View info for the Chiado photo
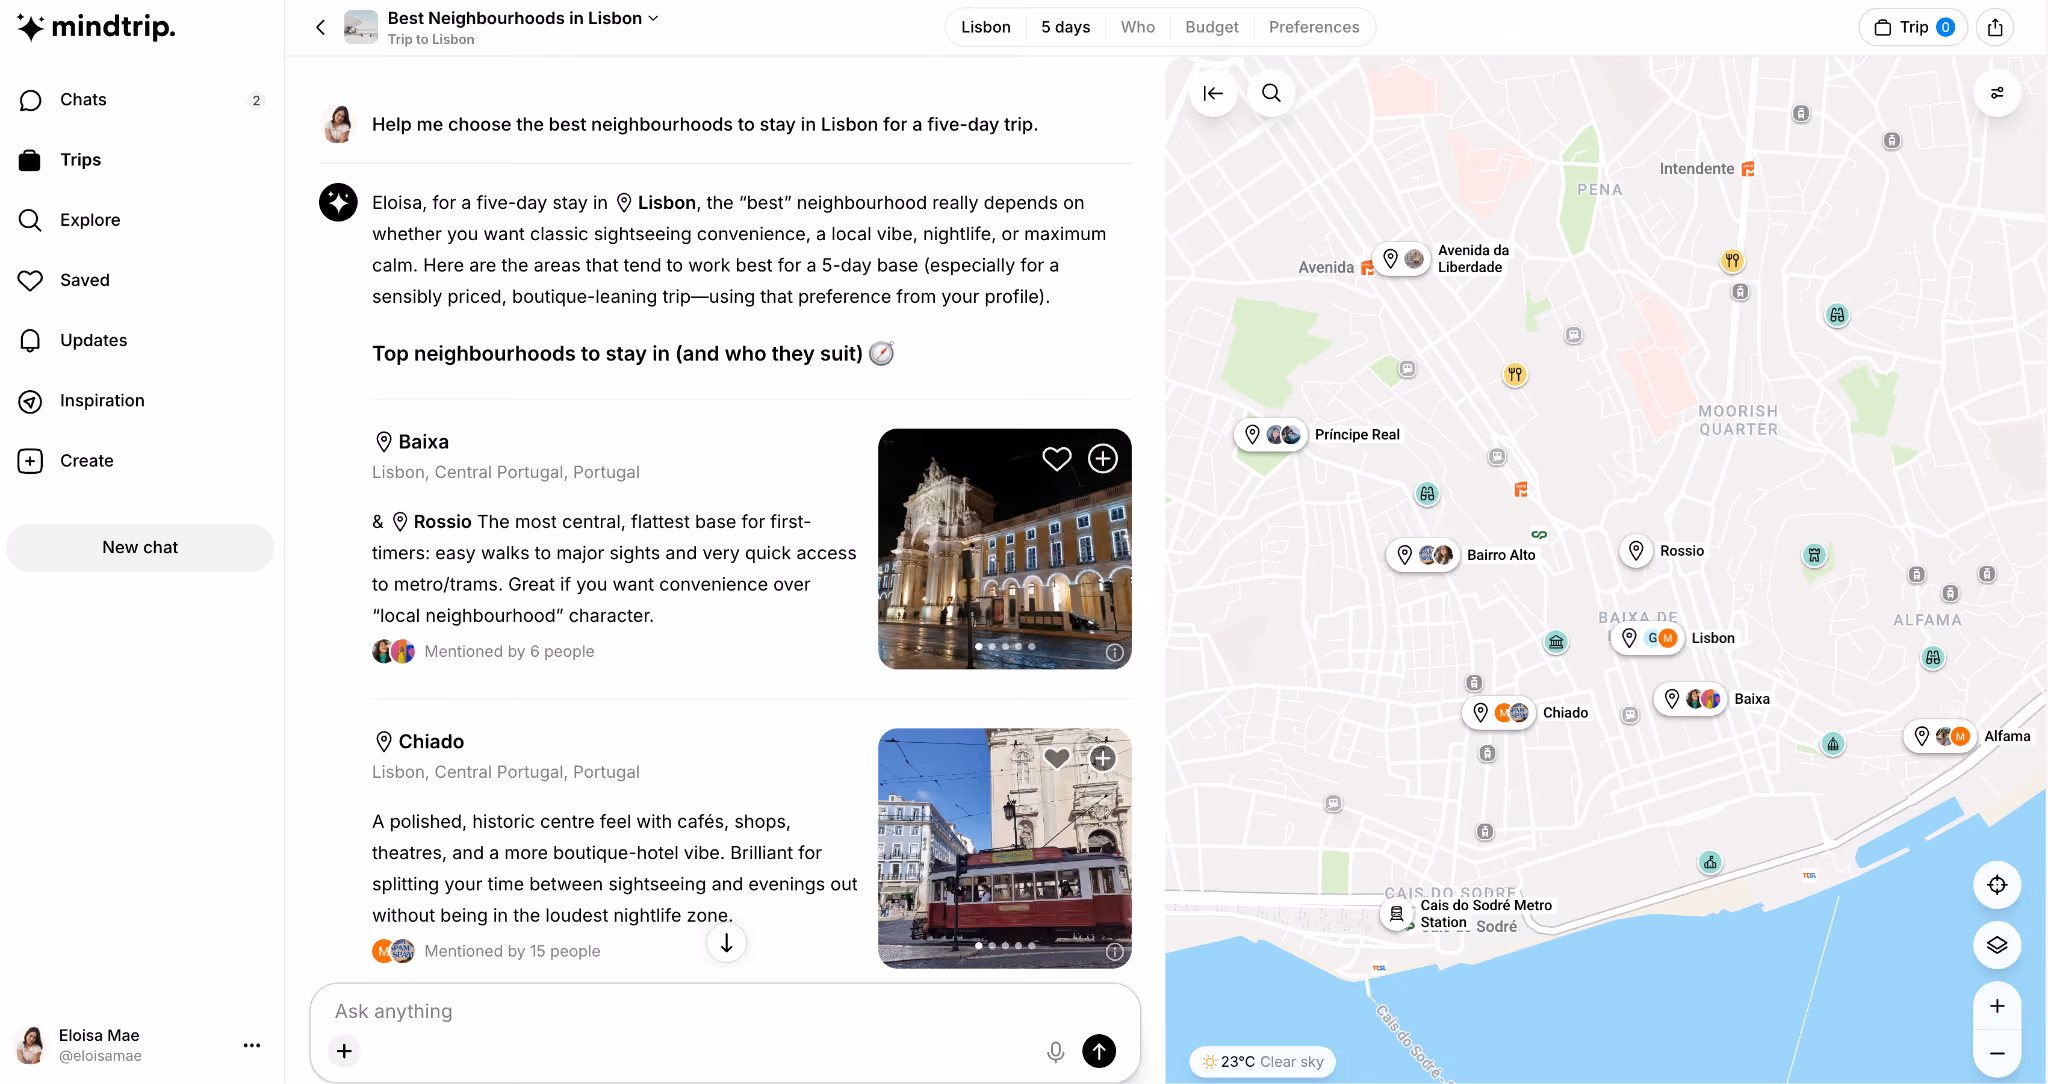Viewport: 2048px width, 1084px height. point(1114,952)
